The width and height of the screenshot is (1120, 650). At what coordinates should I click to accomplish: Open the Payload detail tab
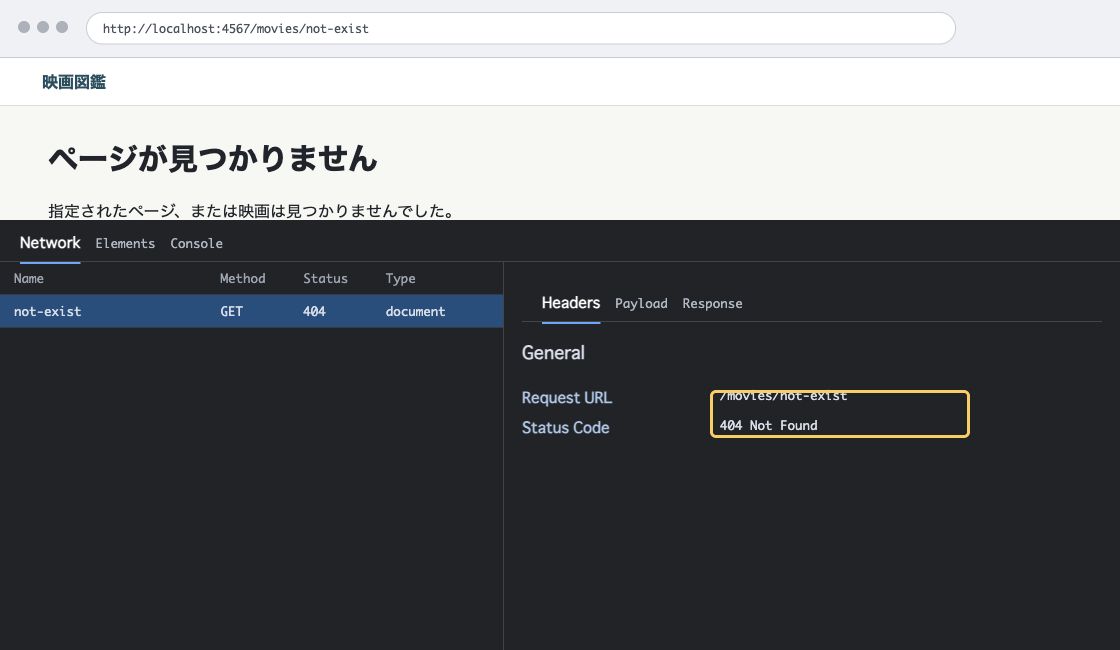pyautogui.click(x=641, y=304)
